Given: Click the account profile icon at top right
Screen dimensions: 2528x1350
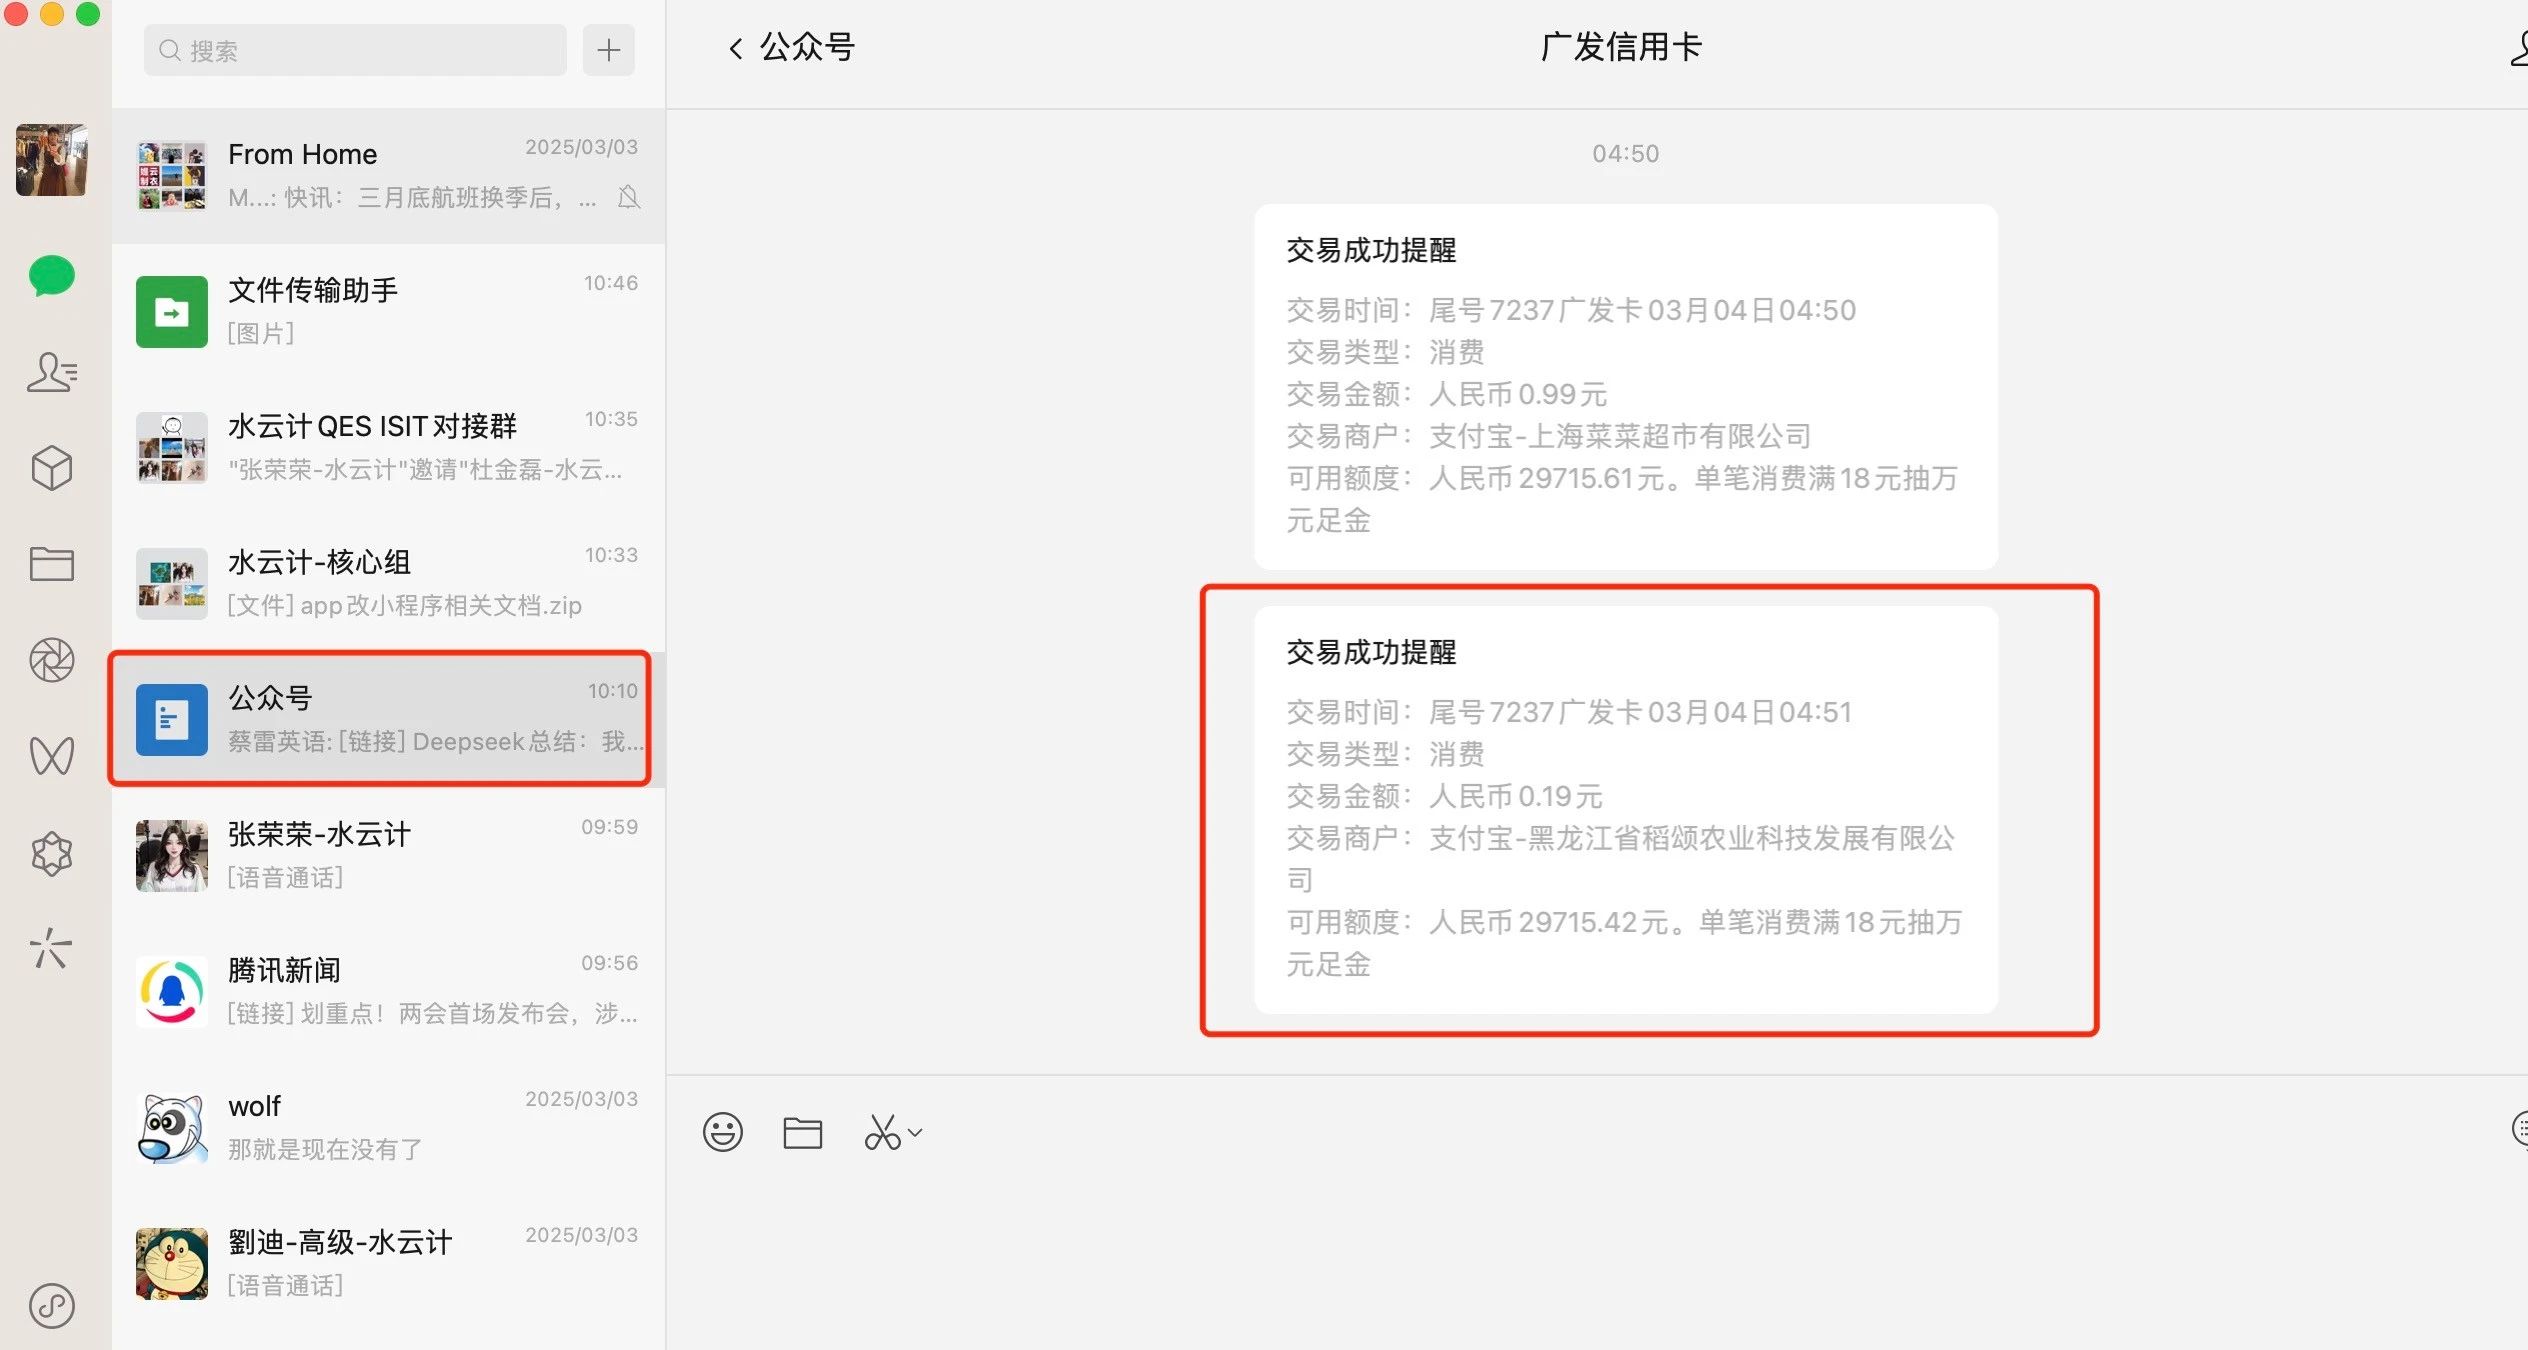Looking at the screenshot, I should pos(2518,48).
